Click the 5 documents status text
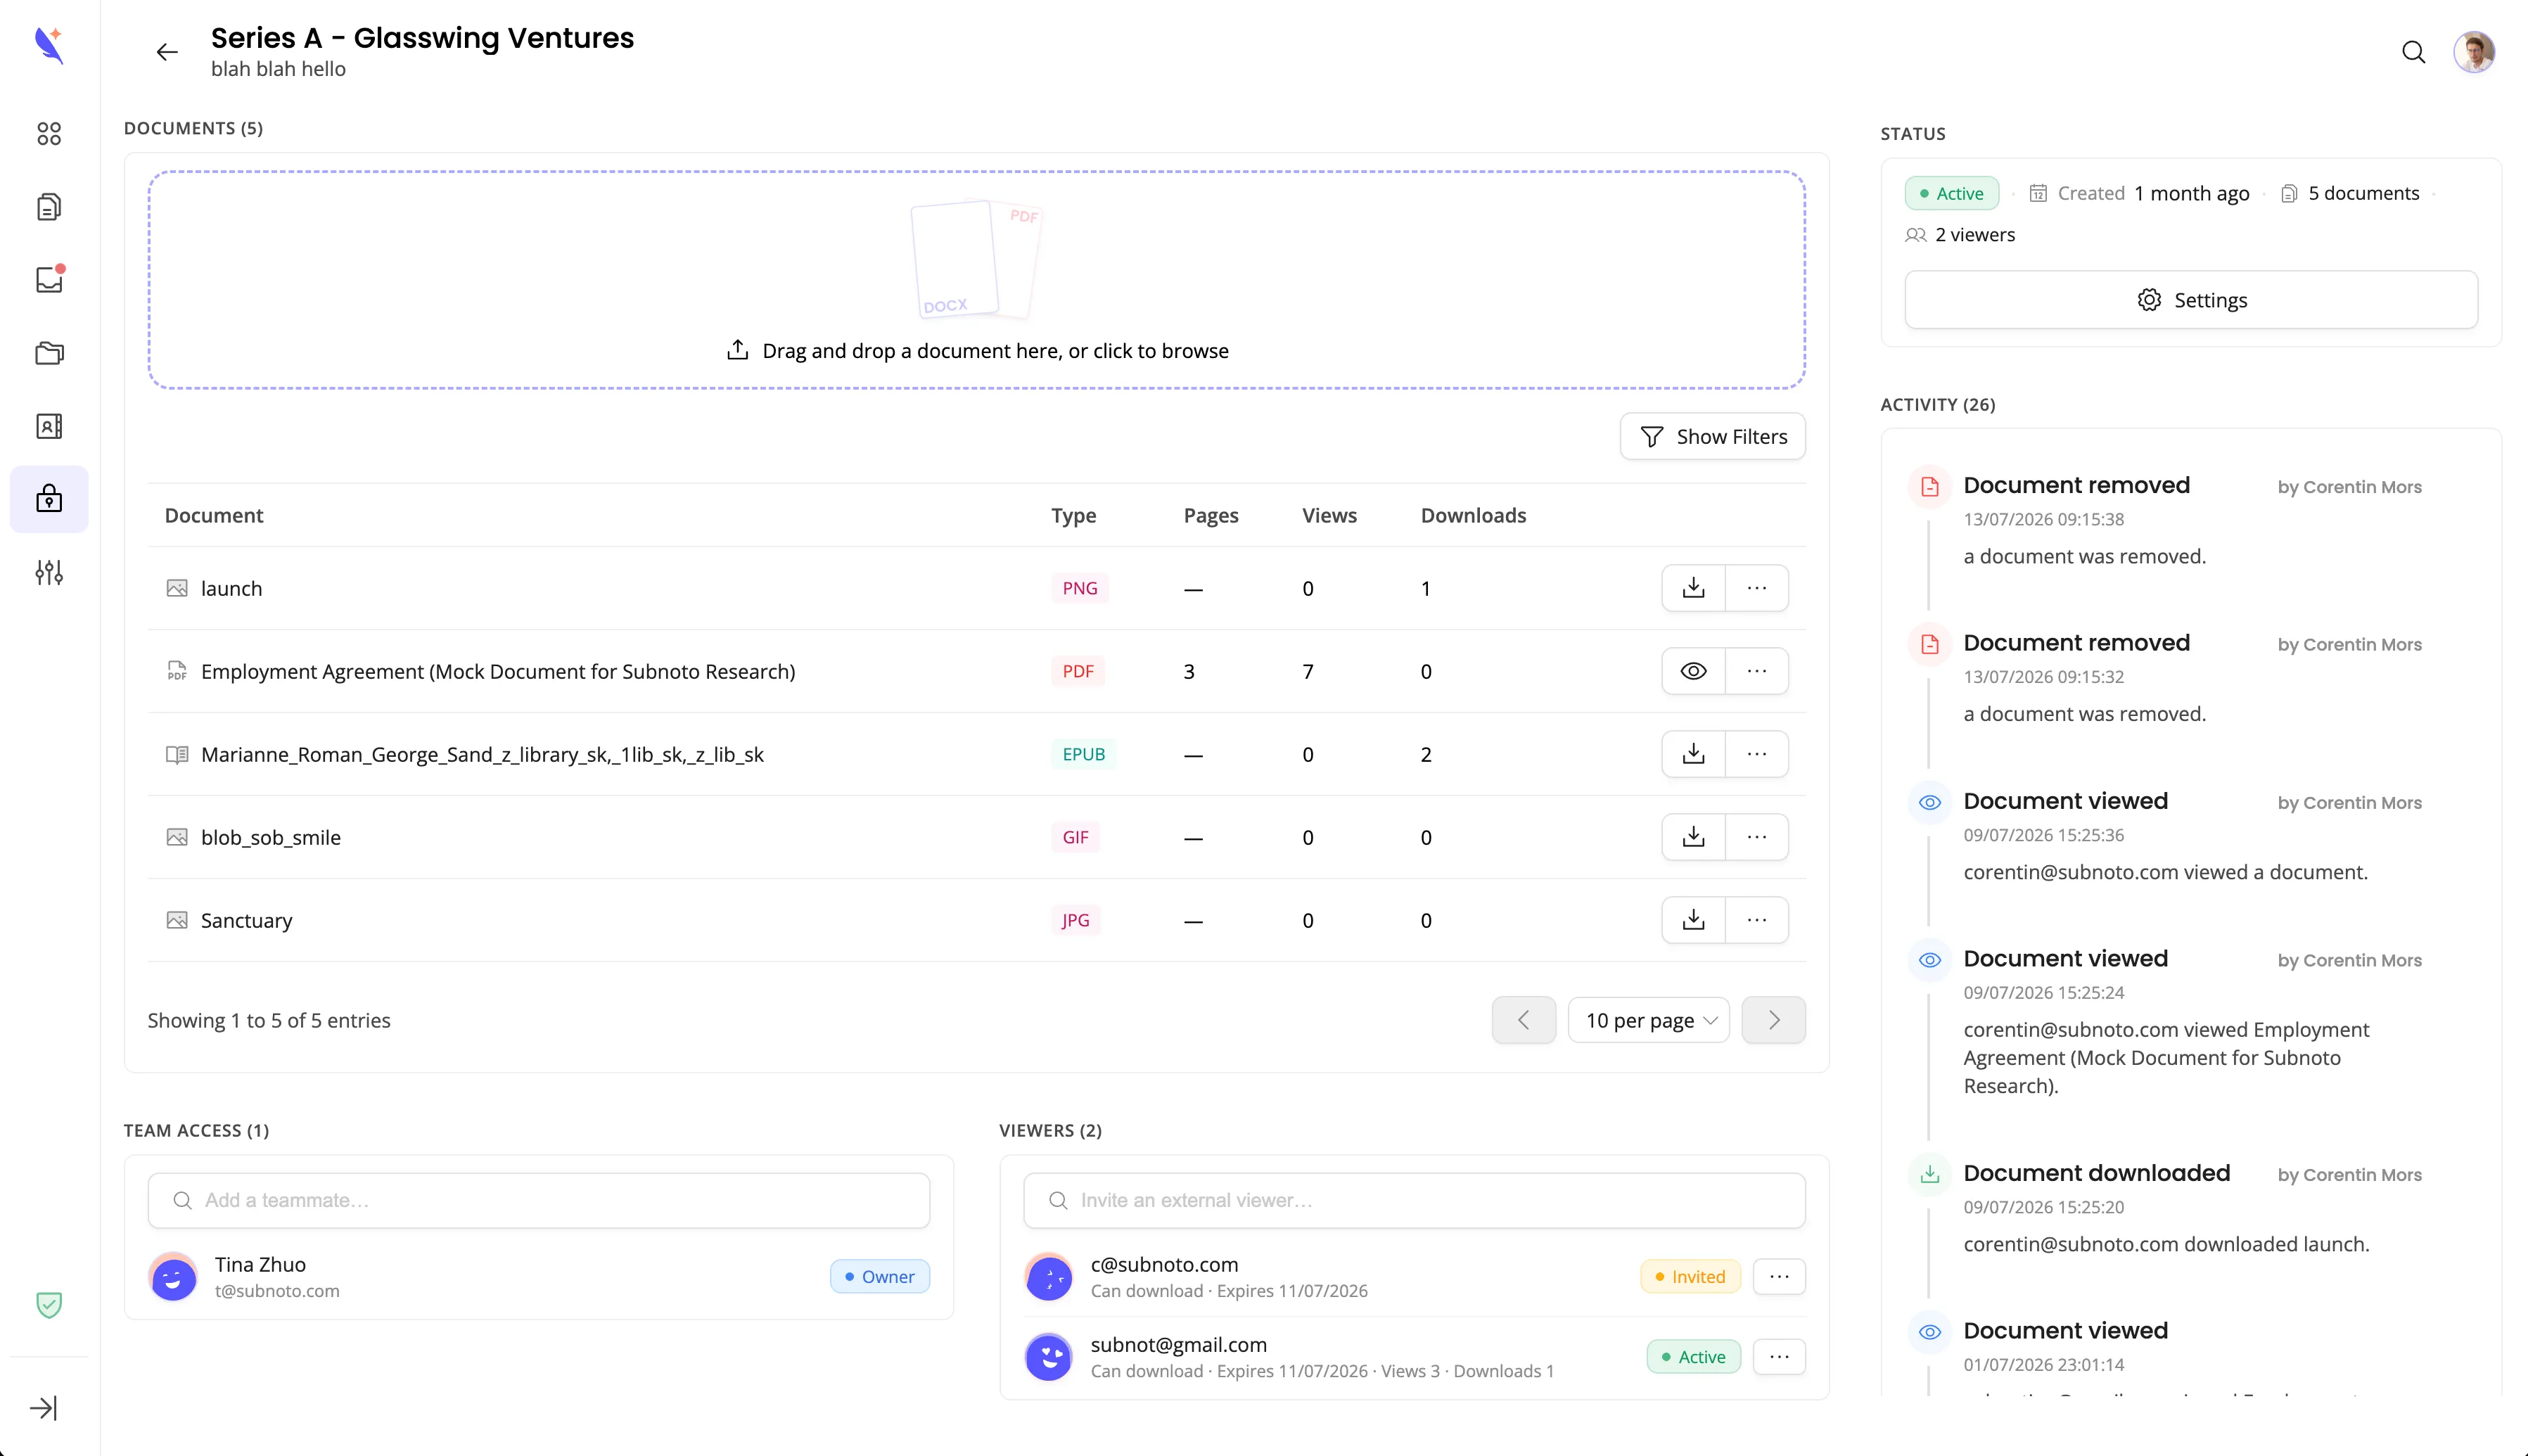The width and height of the screenshot is (2528, 1456). pos(2363,193)
